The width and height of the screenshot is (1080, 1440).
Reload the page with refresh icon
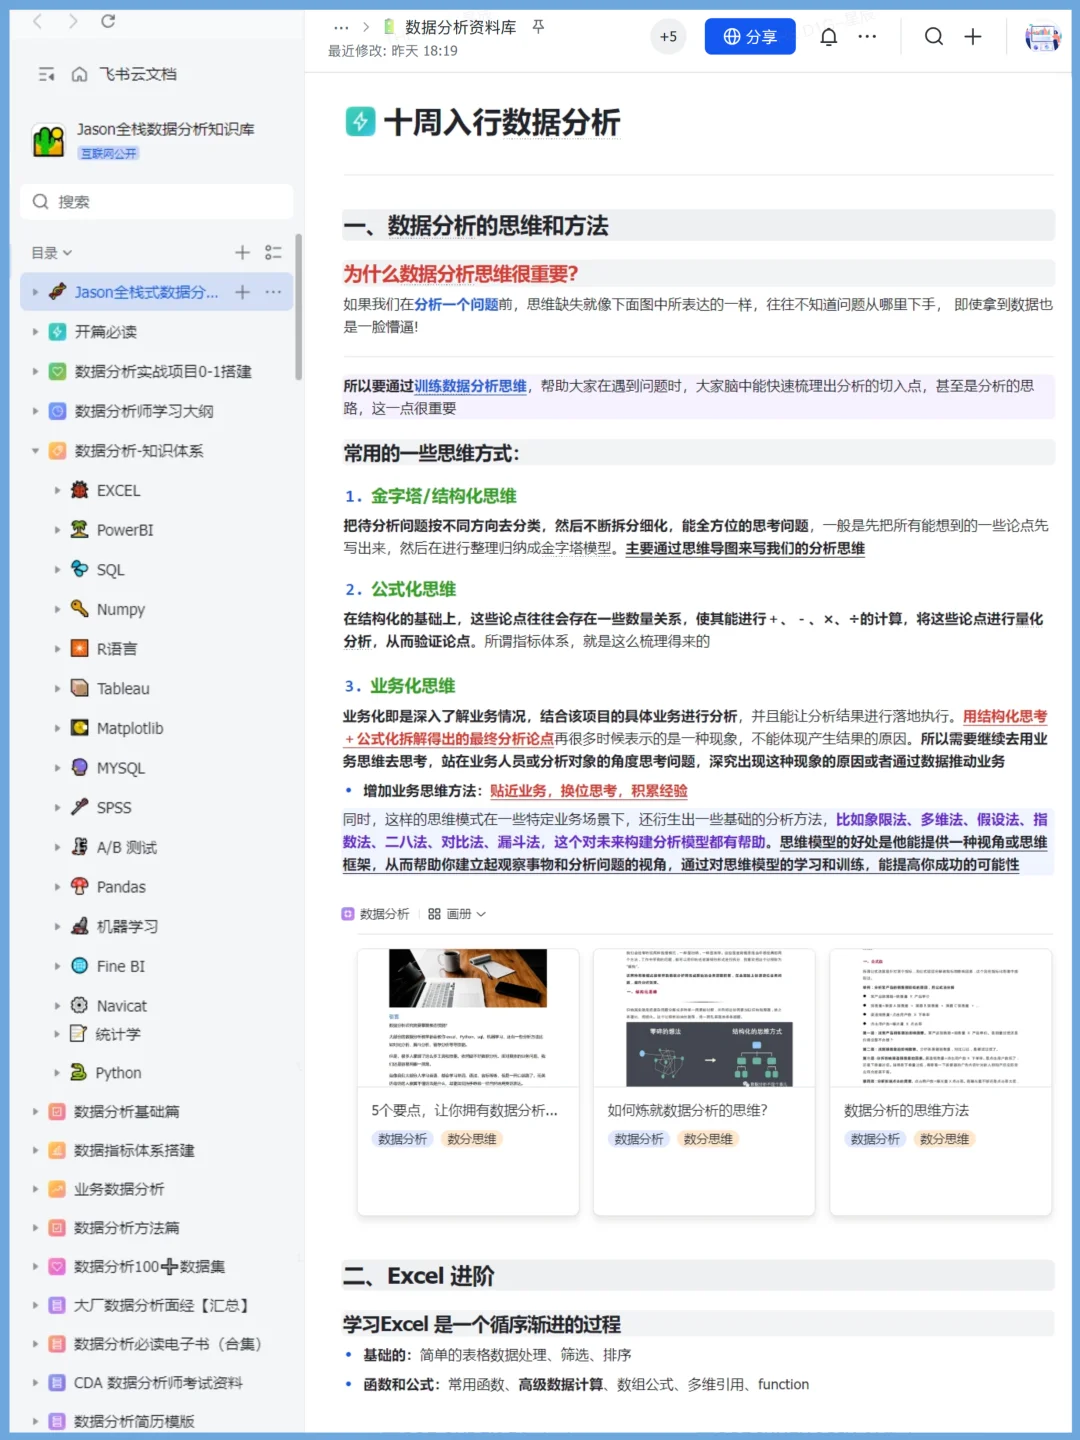(x=108, y=21)
